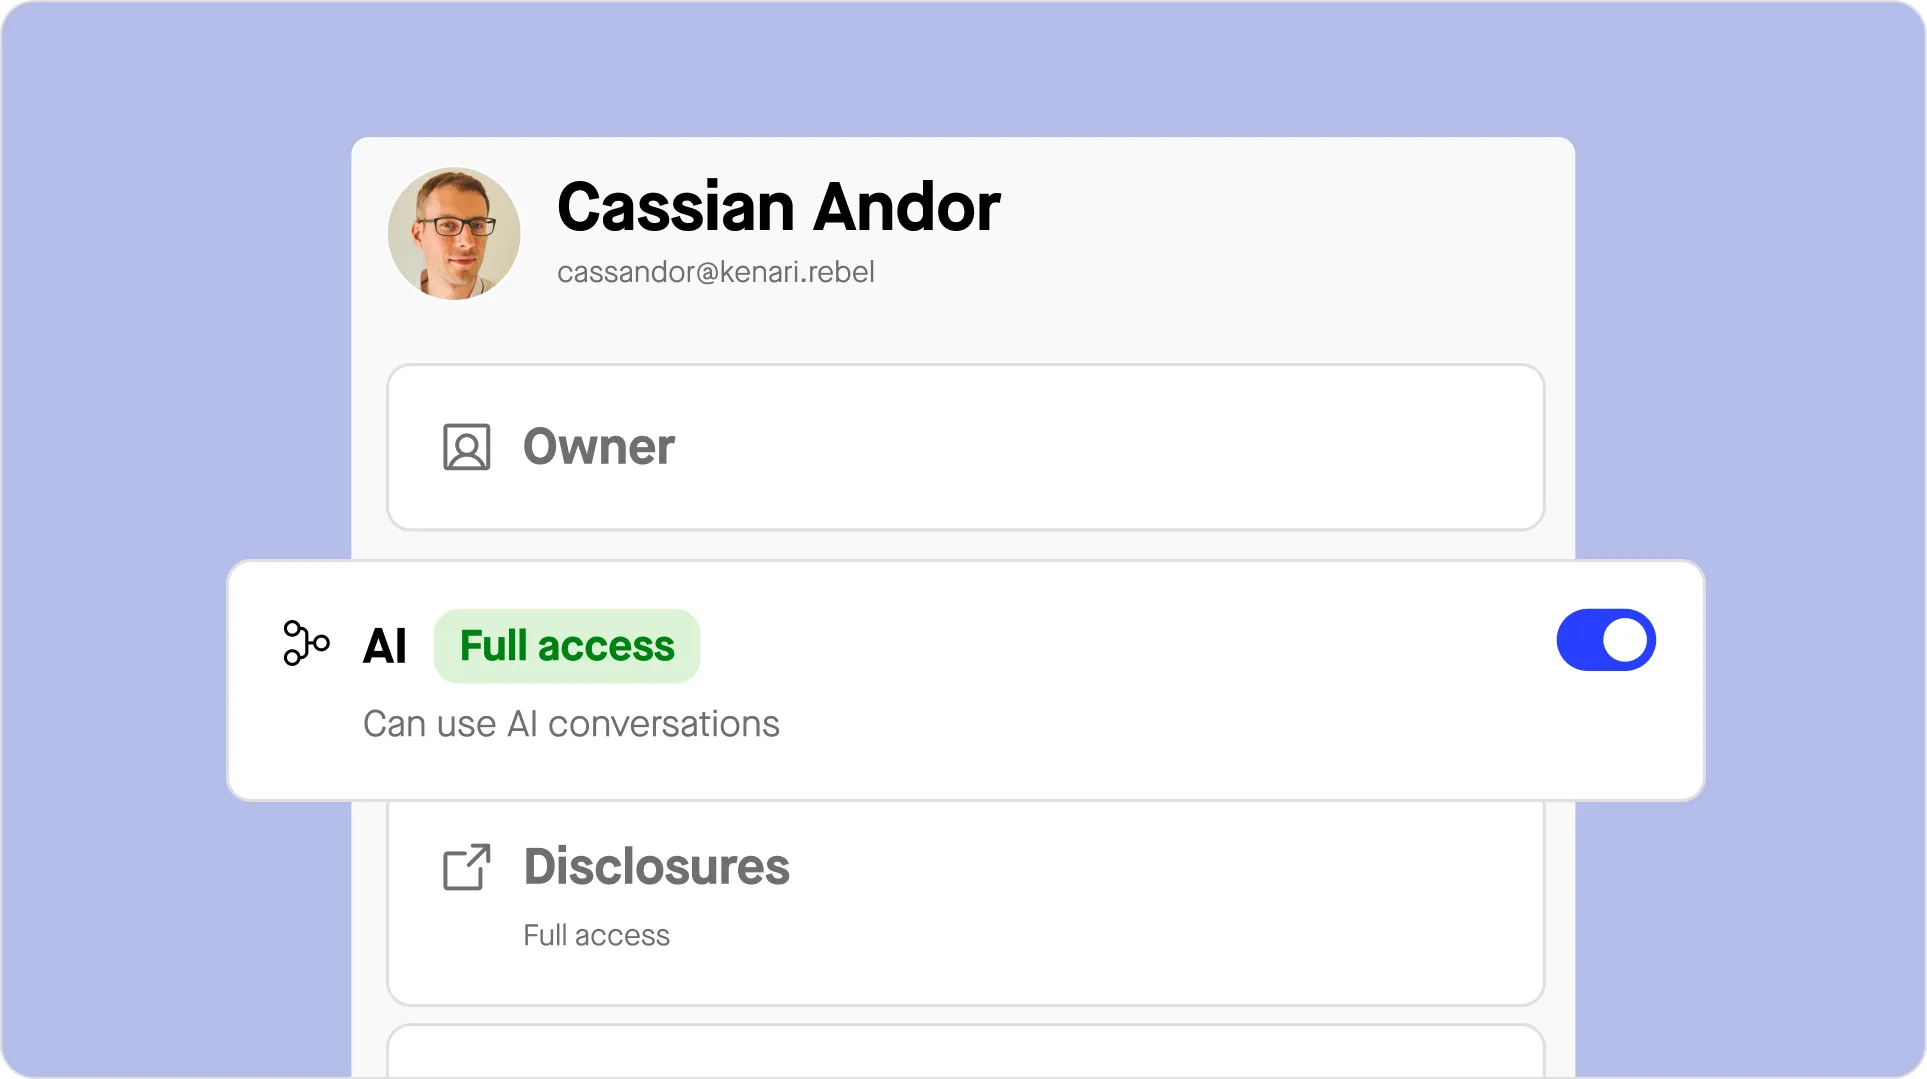This screenshot has height=1079, width=1927.
Task: Click the AI label text
Action: 384,646
